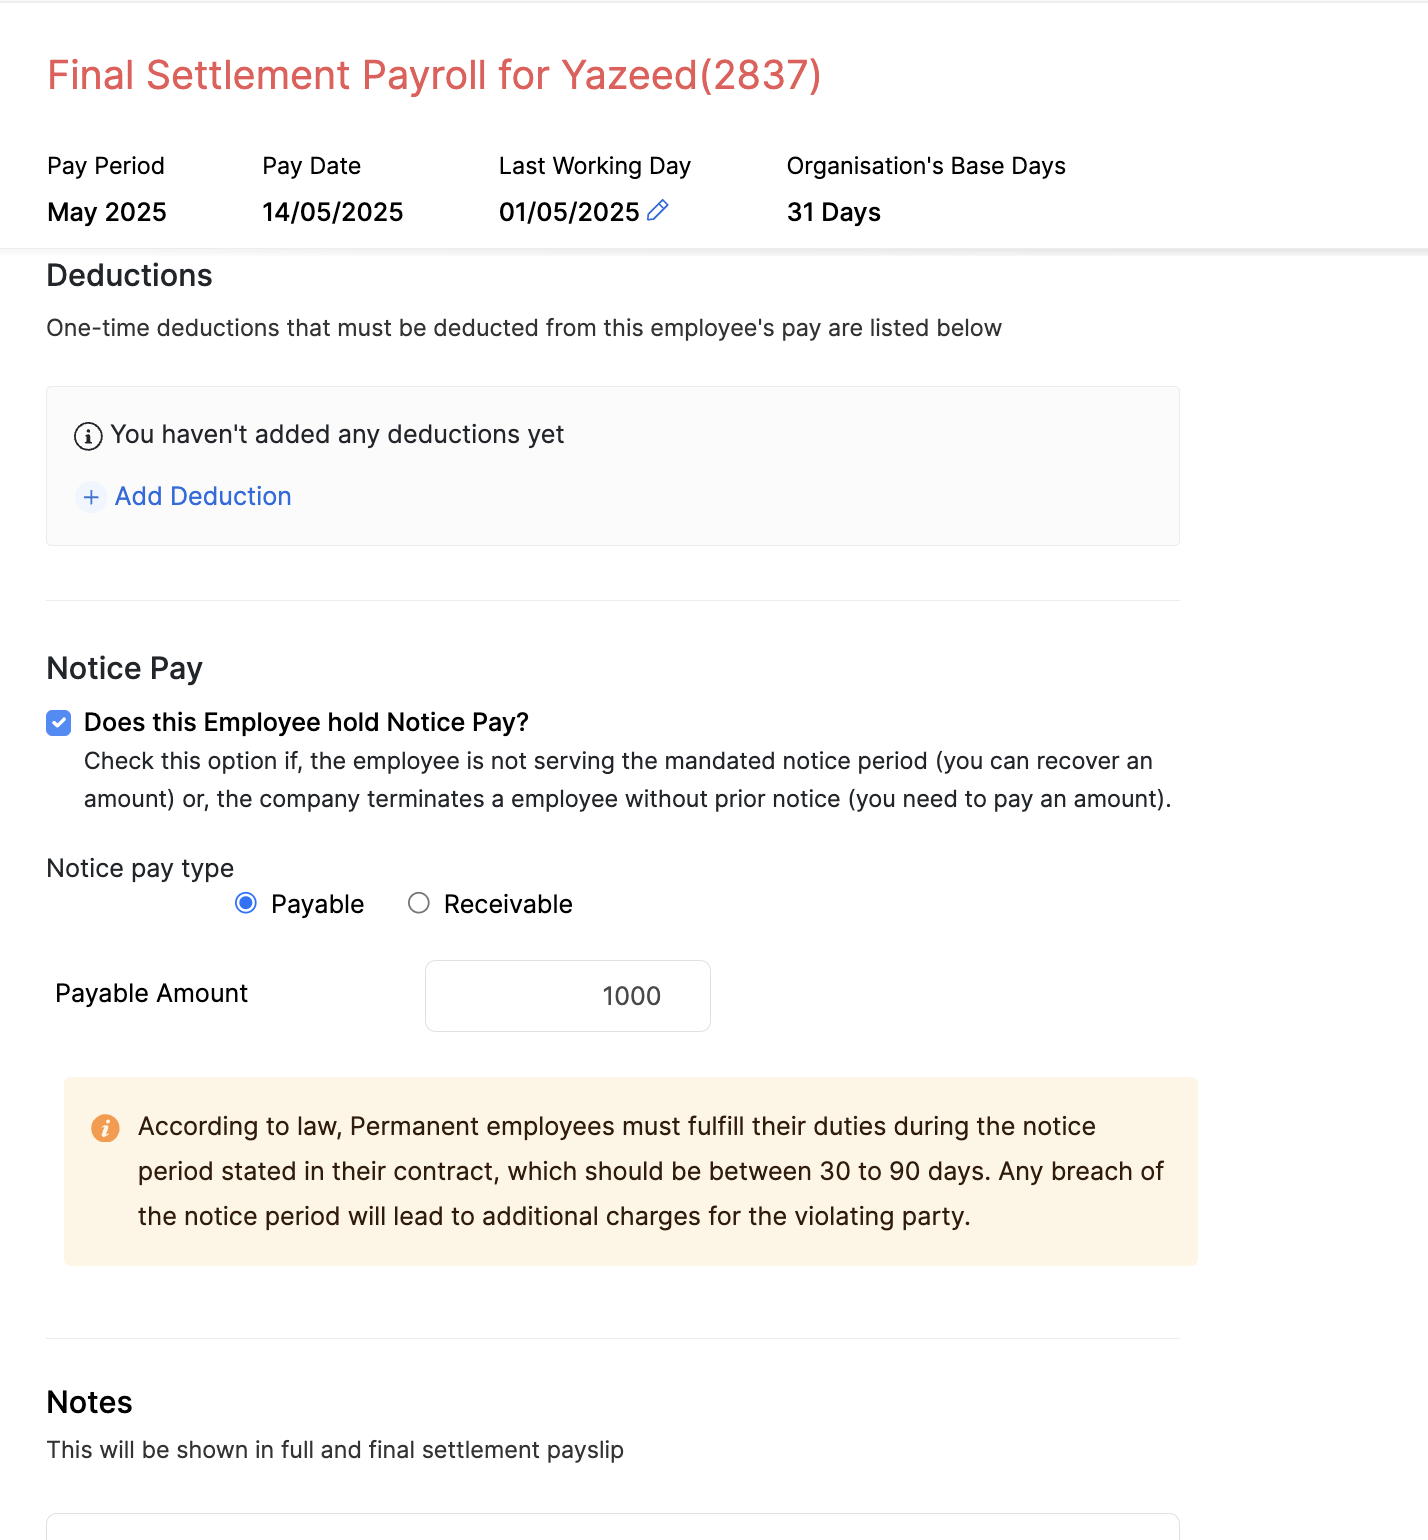This screenshot has width=1428, height=1540.
Task: Open the Add Deduction link
Action: point(202,497)
